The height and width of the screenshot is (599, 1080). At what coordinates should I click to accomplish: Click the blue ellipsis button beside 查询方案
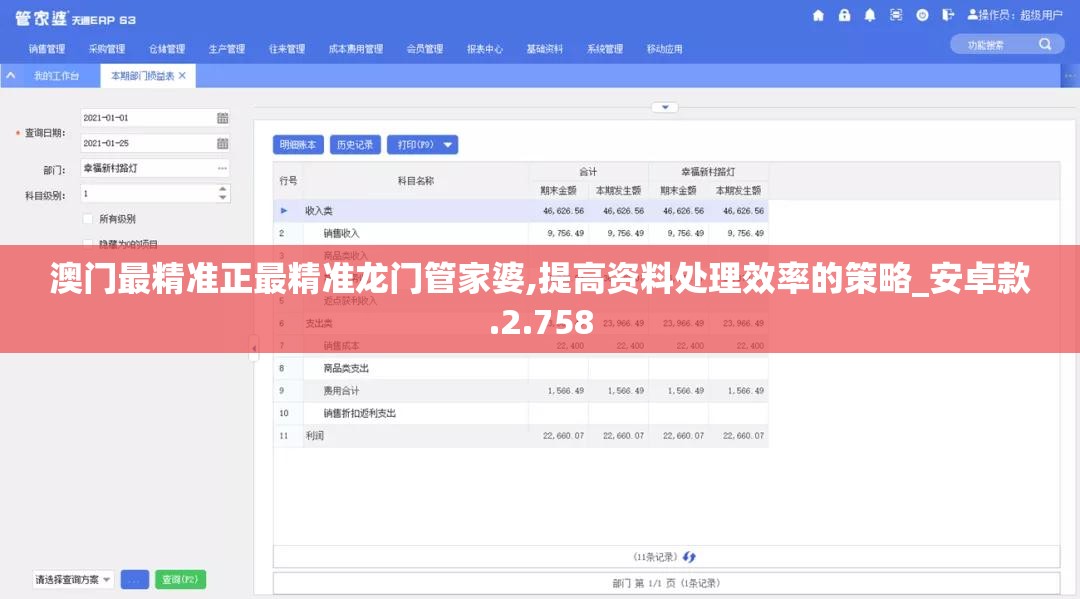click(x=134, y=580)
